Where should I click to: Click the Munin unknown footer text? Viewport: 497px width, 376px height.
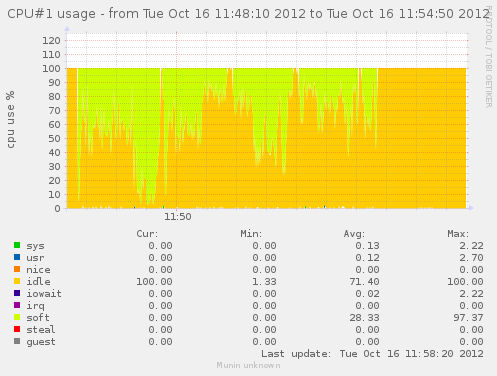[248, 365]
